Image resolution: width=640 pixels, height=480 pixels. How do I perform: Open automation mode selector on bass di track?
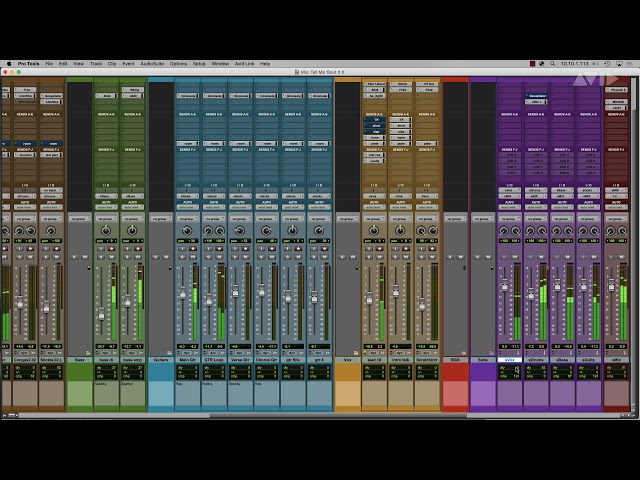(106, 207)
